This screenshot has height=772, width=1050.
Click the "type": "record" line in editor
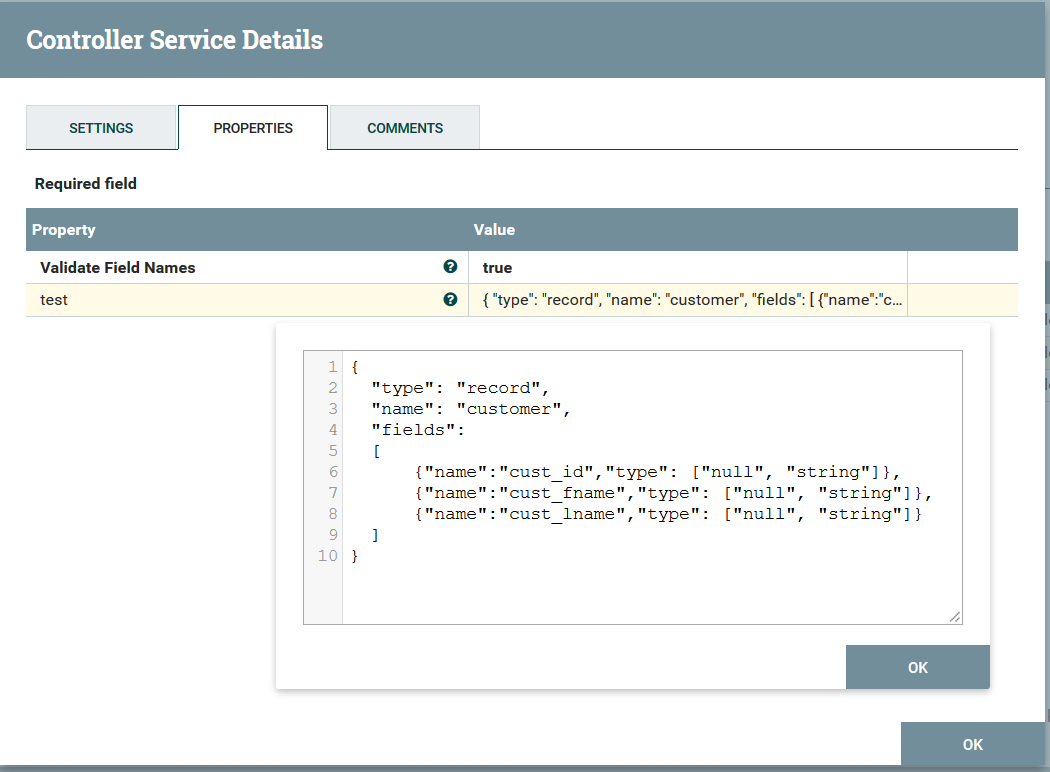point(460,388)
